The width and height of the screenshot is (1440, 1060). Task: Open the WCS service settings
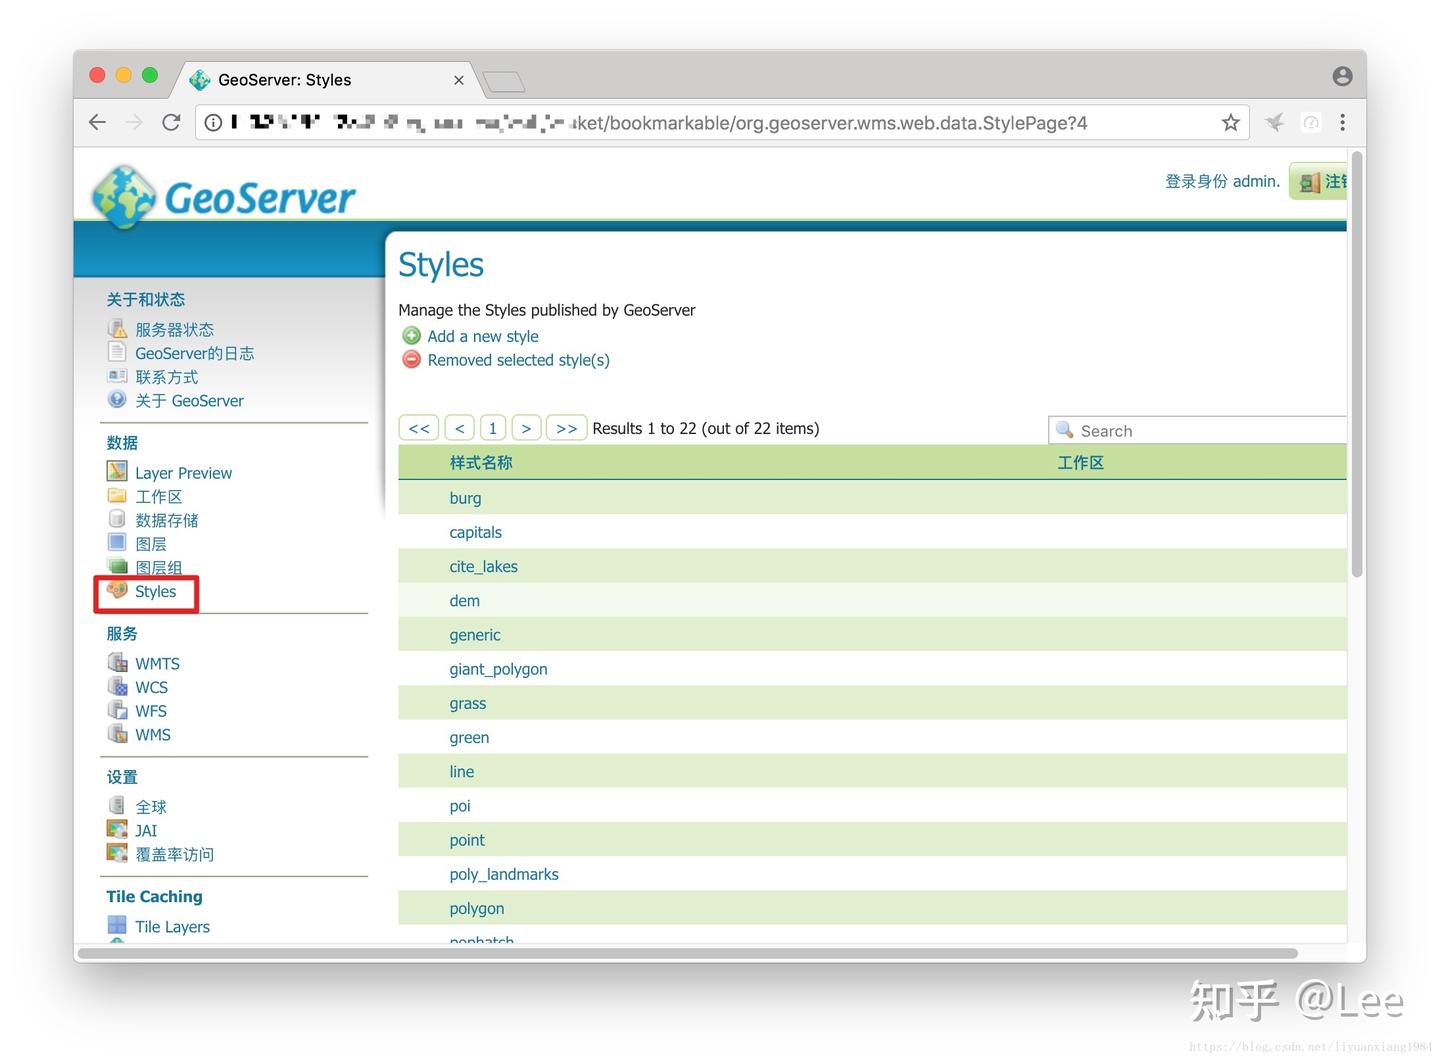[x=151, y=687]
